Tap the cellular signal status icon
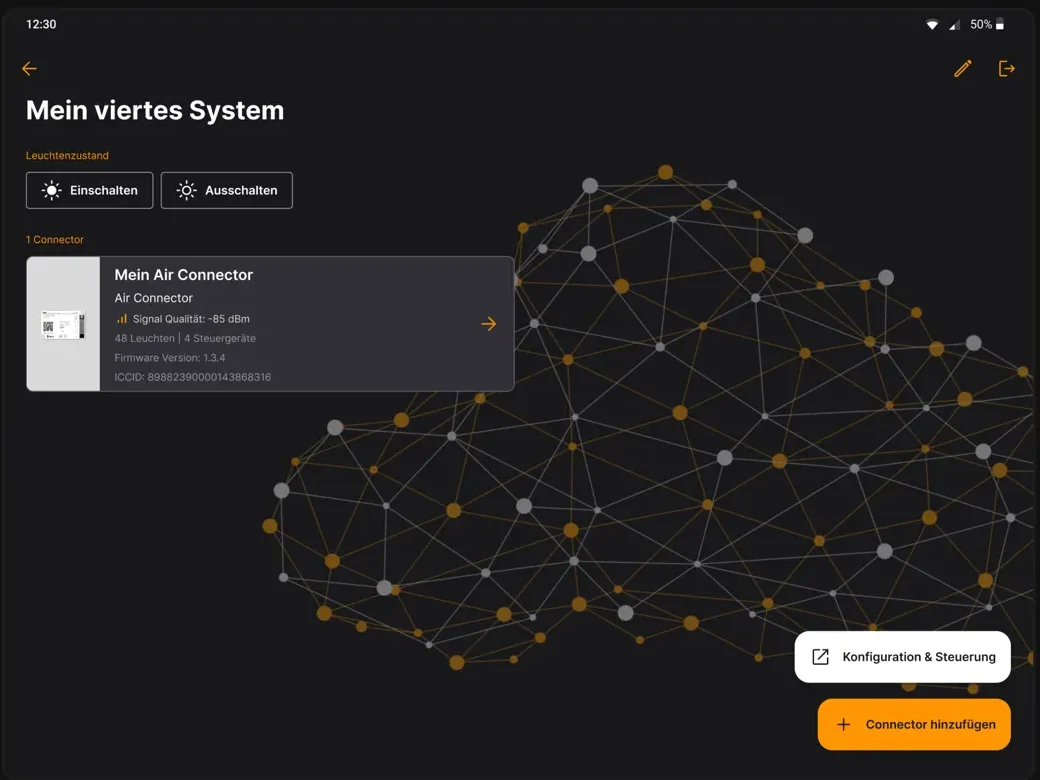Image resolution: width=1040 pixels, height=780 pixels. coord(954,25)
